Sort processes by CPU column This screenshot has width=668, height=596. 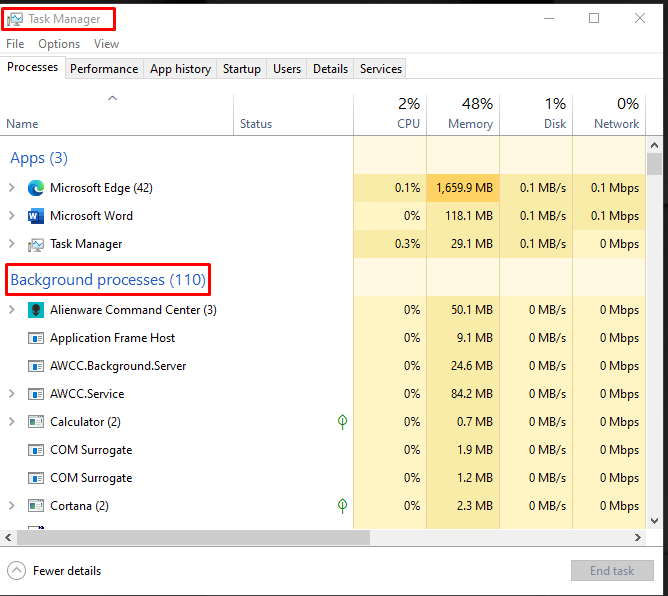click(390, 114)
